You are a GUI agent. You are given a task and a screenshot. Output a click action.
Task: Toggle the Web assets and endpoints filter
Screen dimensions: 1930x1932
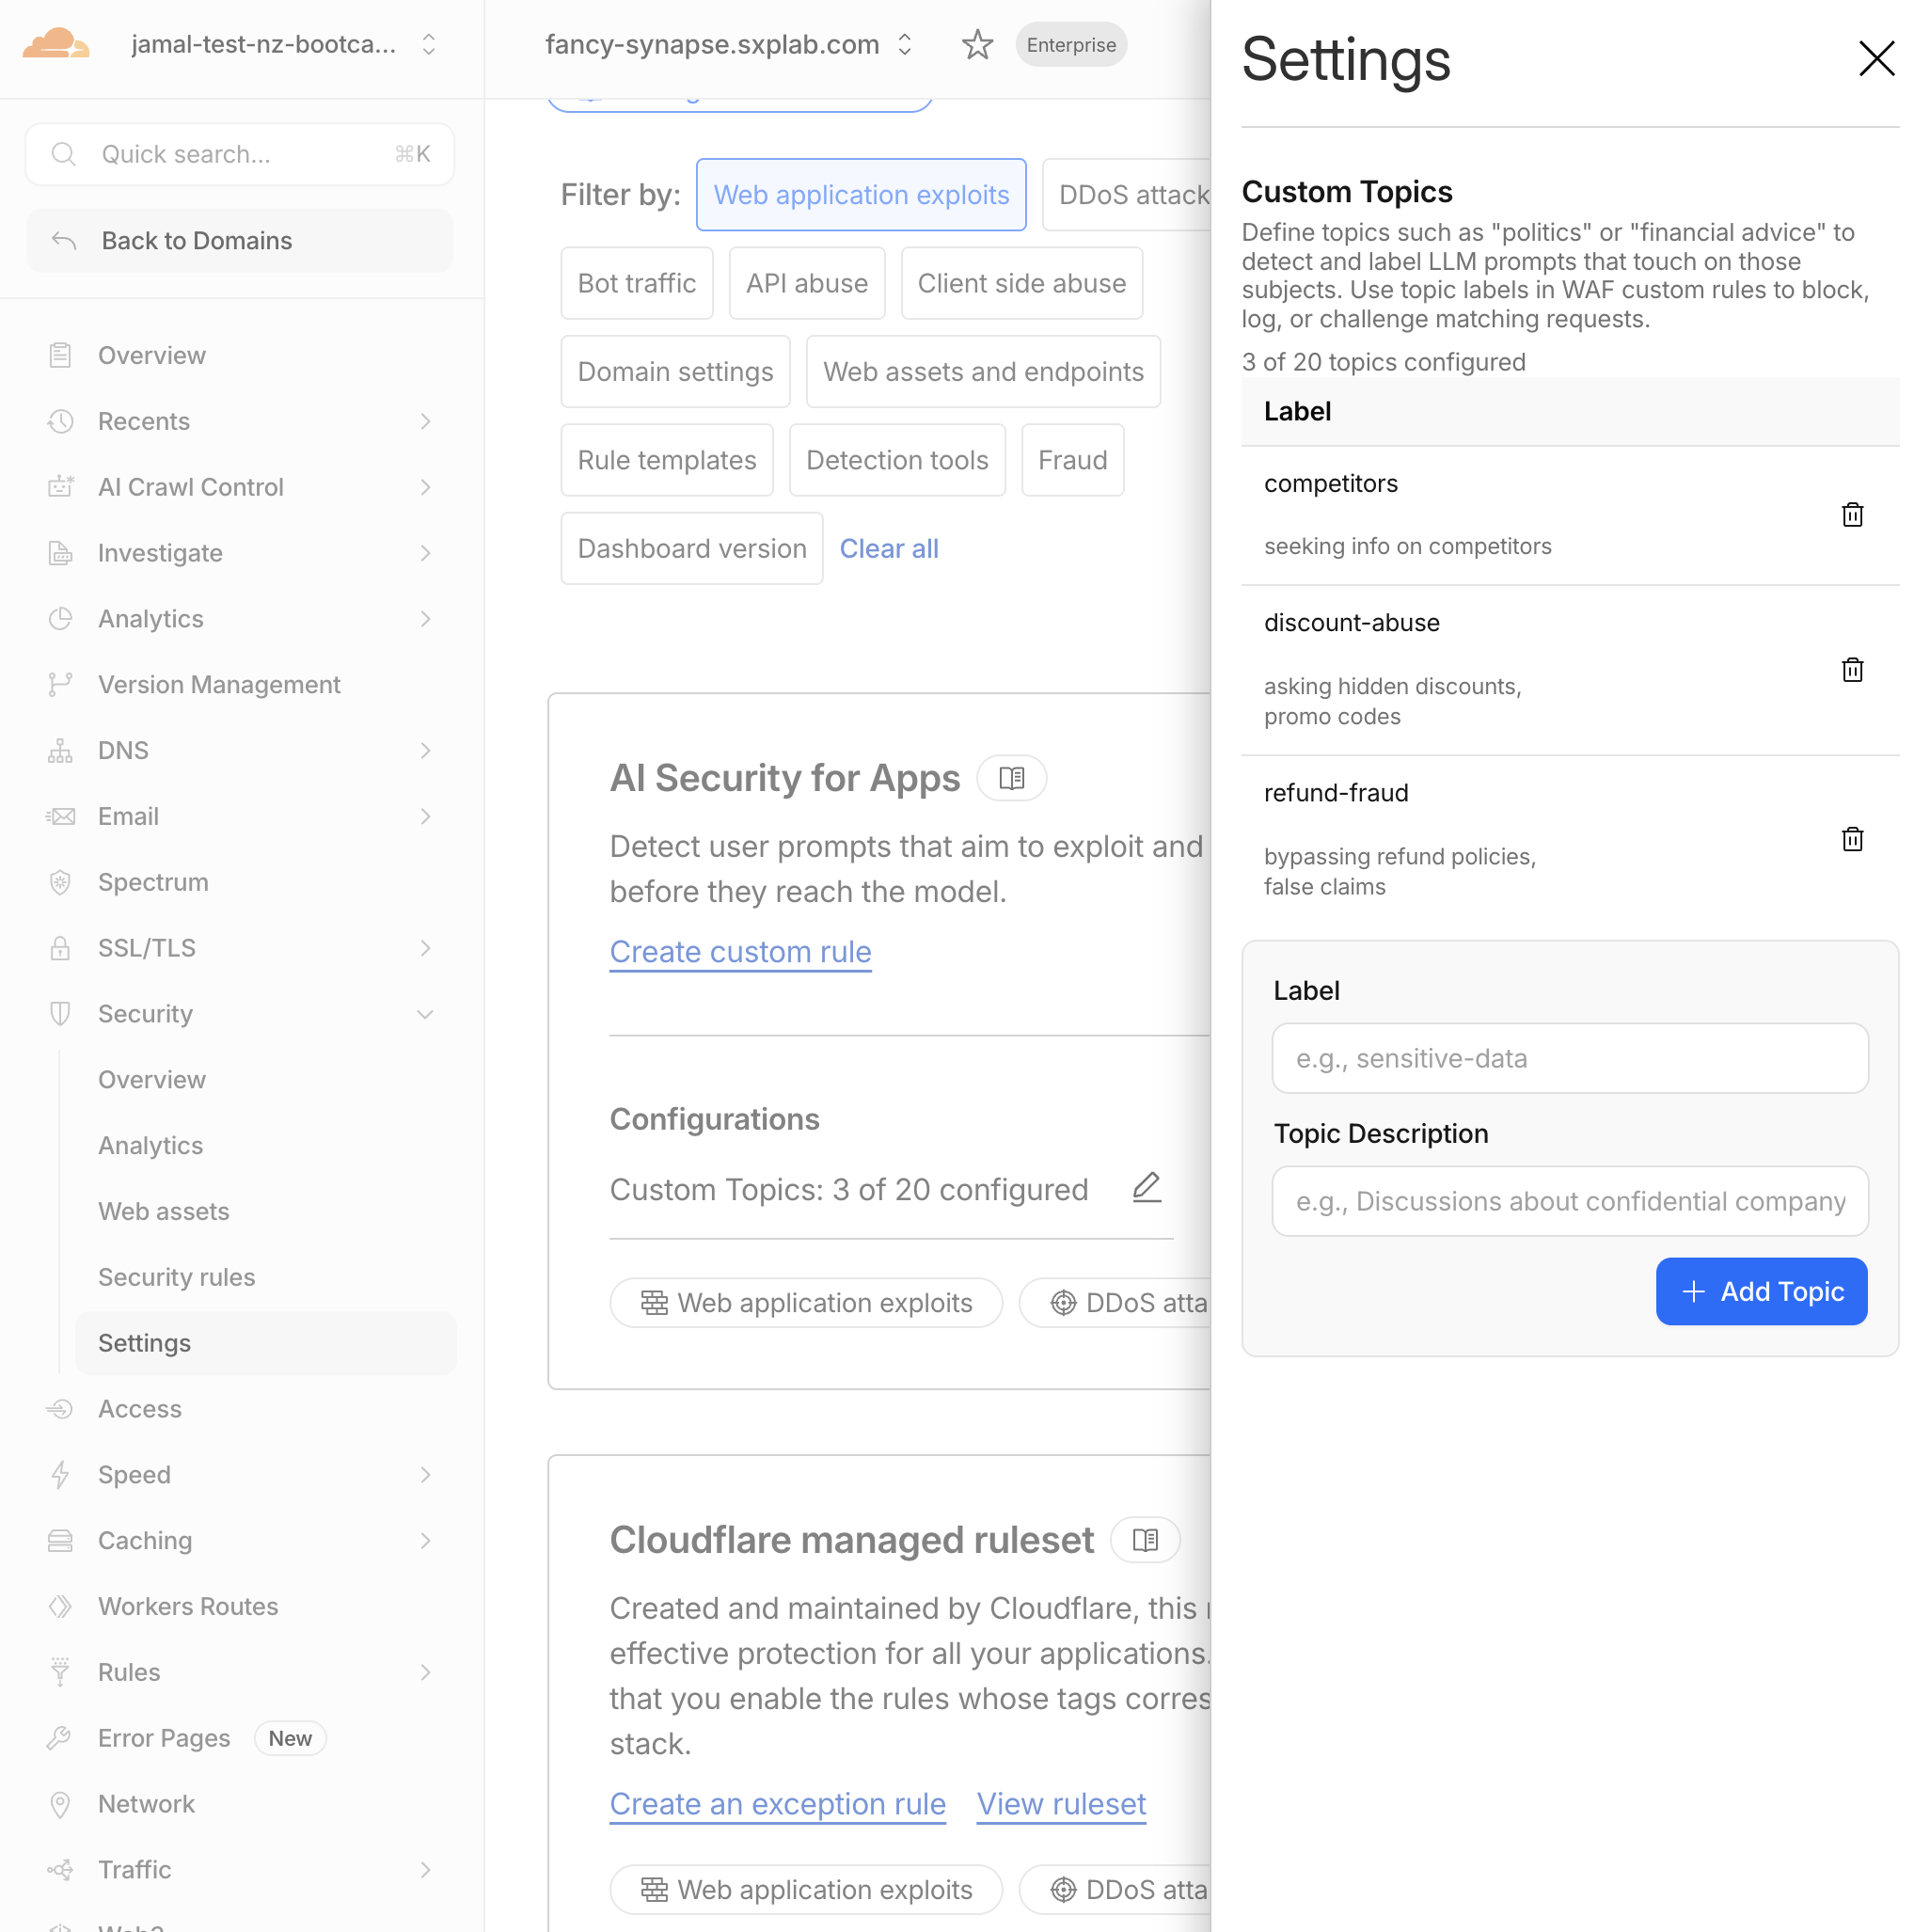[982, 371]
